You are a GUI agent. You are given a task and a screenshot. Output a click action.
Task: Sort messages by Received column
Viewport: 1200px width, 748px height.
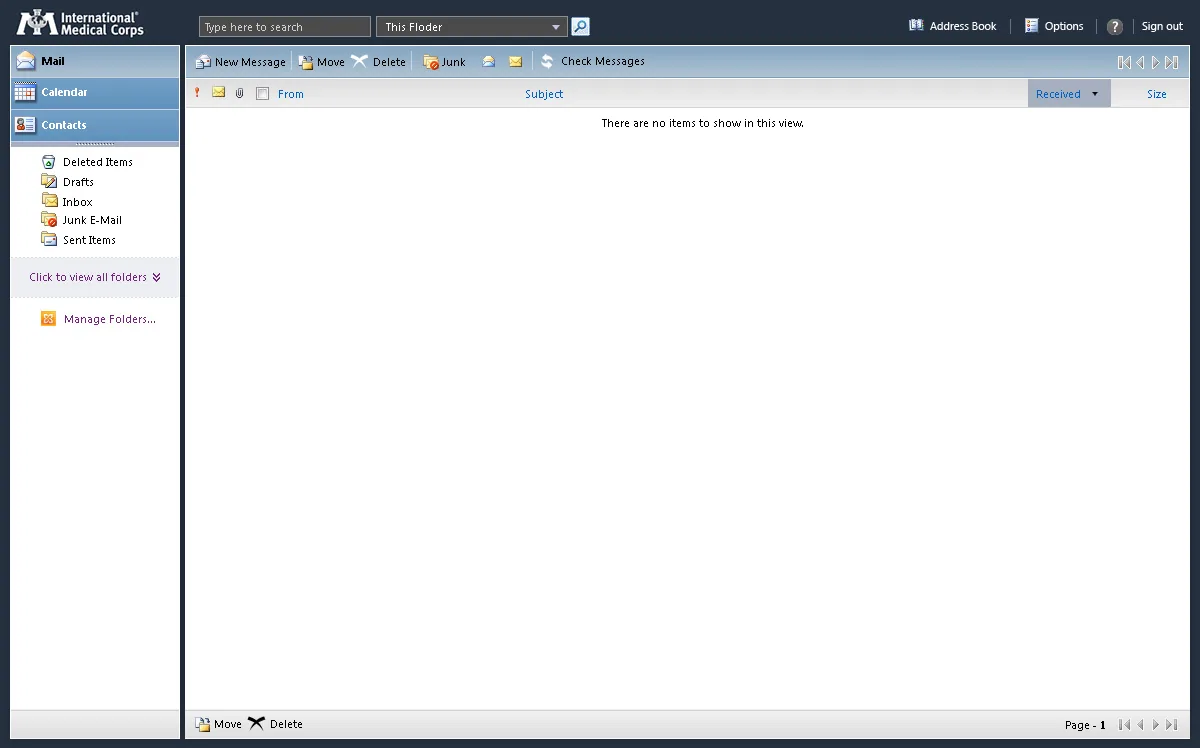1058,94
